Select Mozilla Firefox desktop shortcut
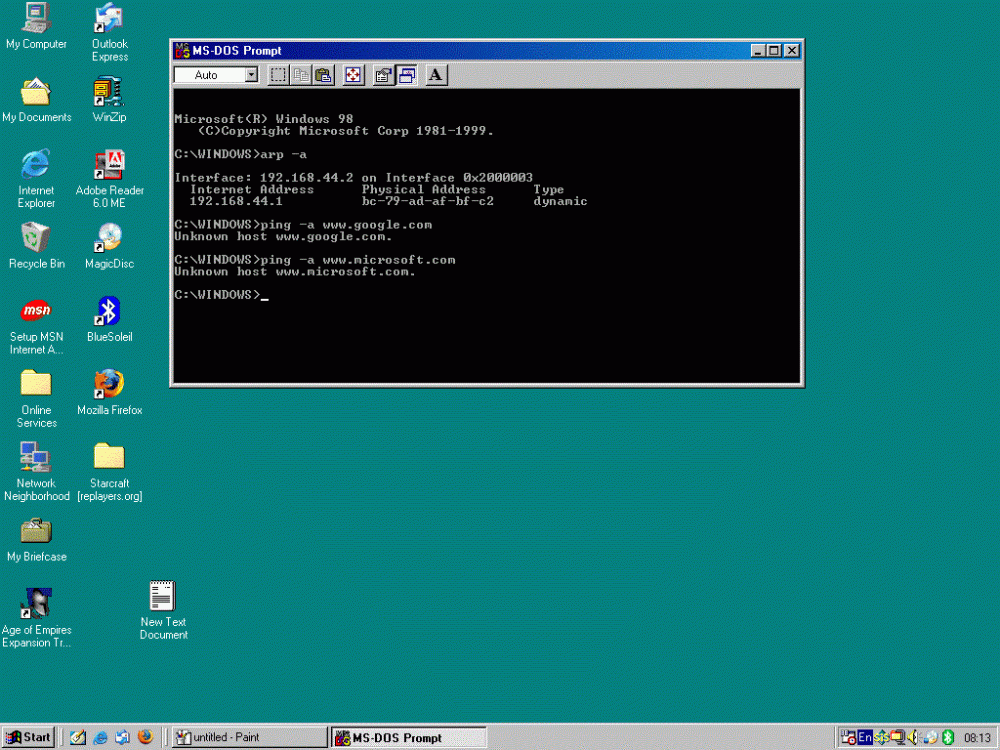Viewport: 1000px width, 750px height. [109, 392]
